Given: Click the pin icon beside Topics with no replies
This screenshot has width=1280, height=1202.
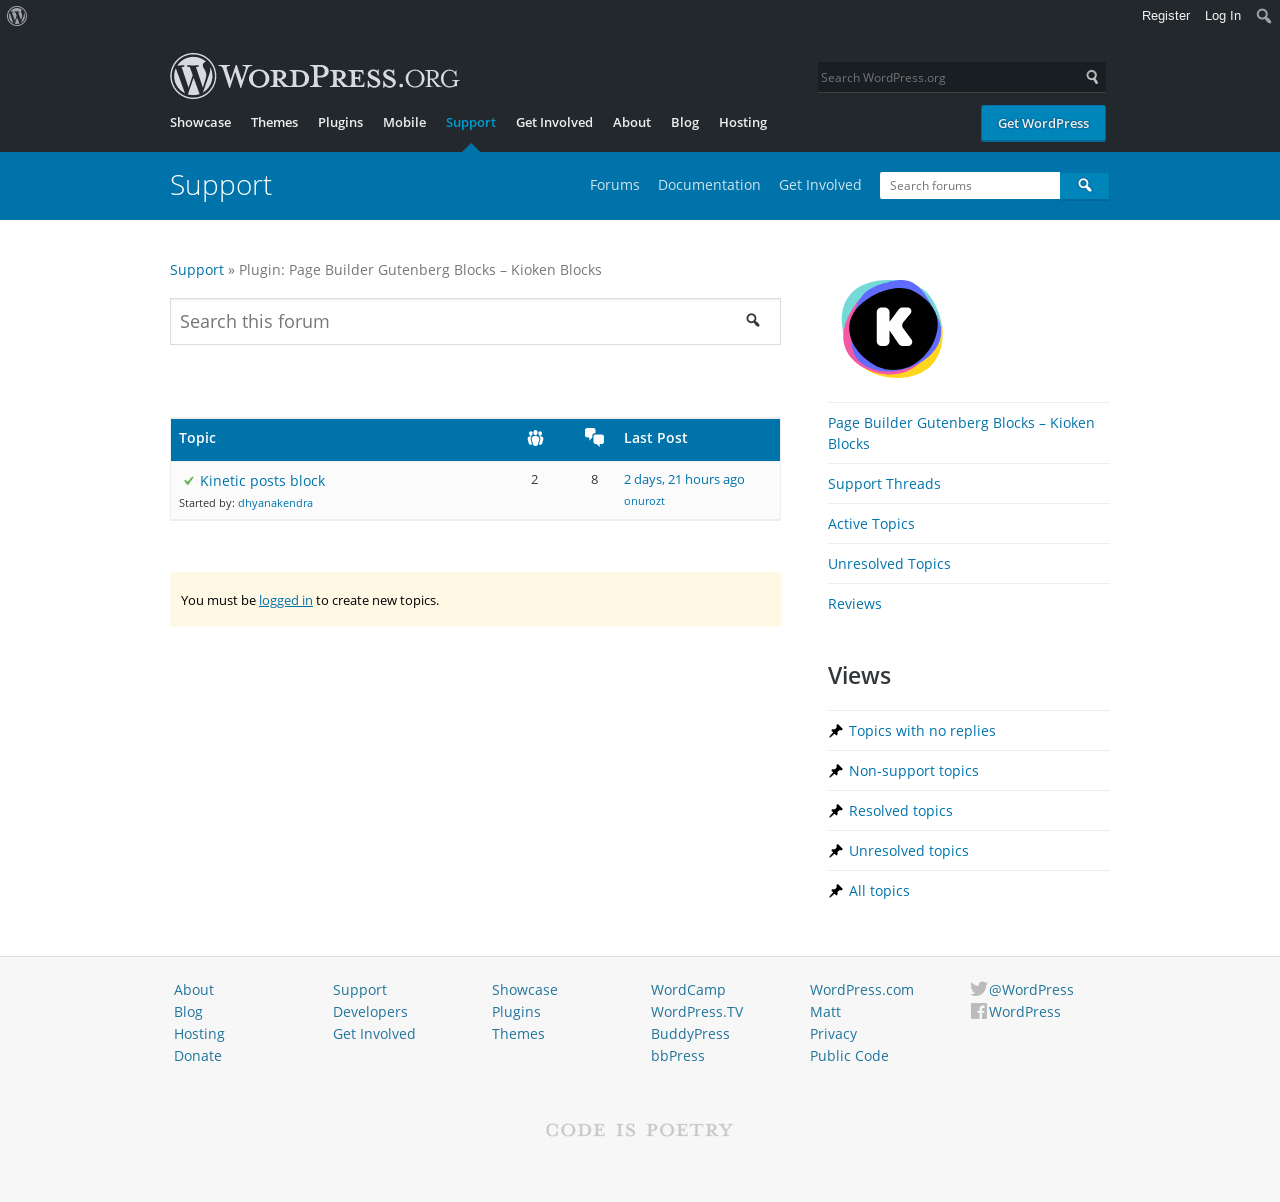Looking at the screenshot, I should tap(836, 731).
